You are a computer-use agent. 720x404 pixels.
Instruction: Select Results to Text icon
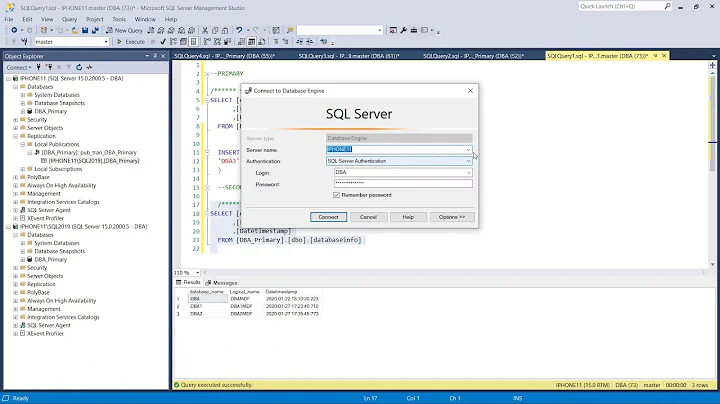(x=241, y=42)
